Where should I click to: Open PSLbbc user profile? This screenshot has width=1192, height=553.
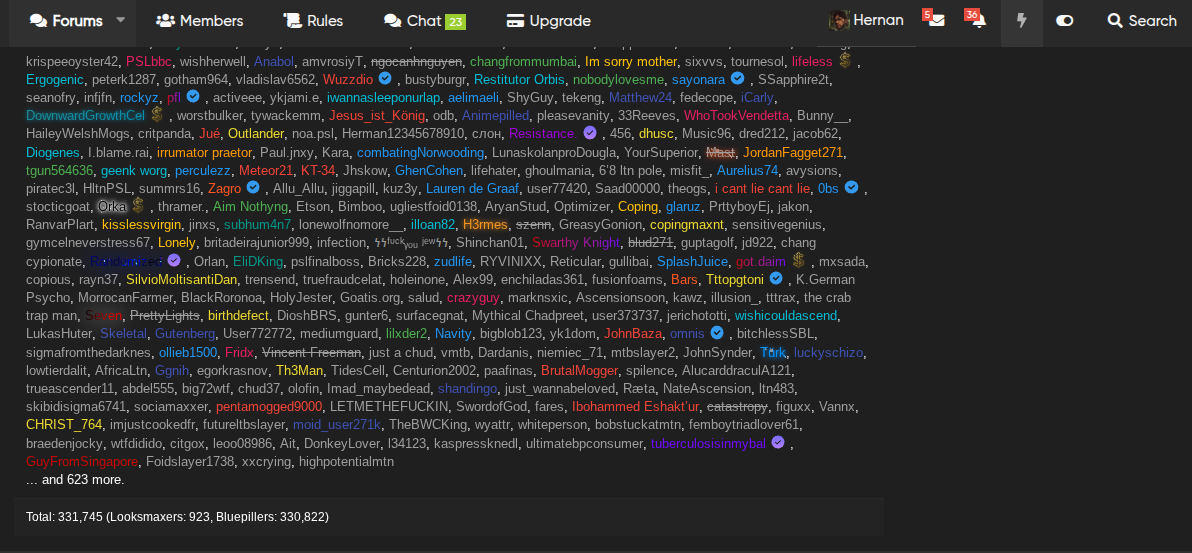tap(149, 61)
